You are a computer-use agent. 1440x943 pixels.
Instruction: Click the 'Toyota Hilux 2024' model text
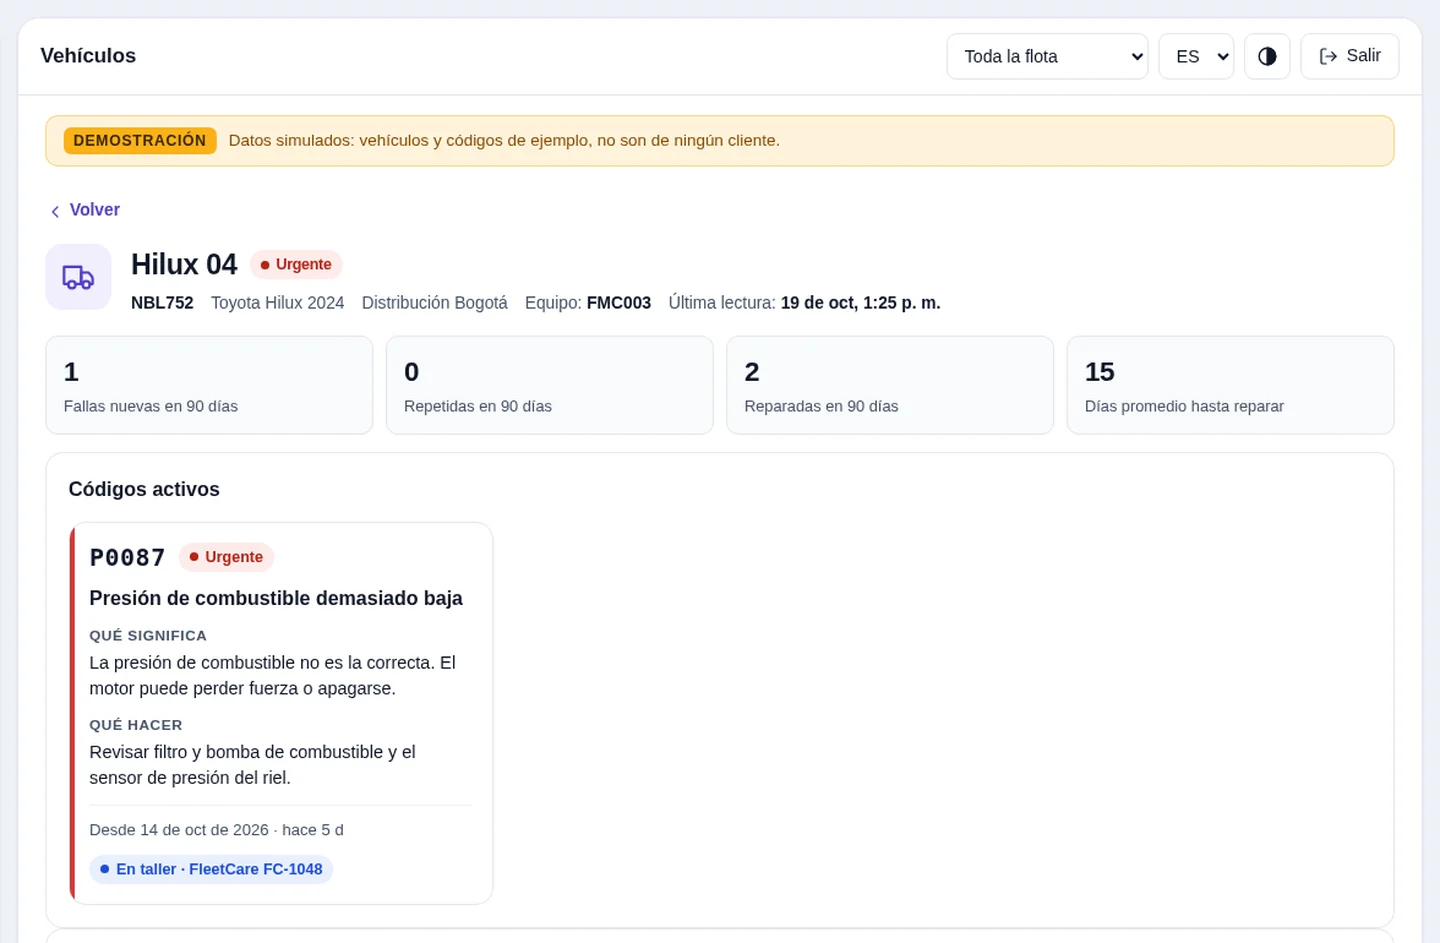tap(277, 303)
